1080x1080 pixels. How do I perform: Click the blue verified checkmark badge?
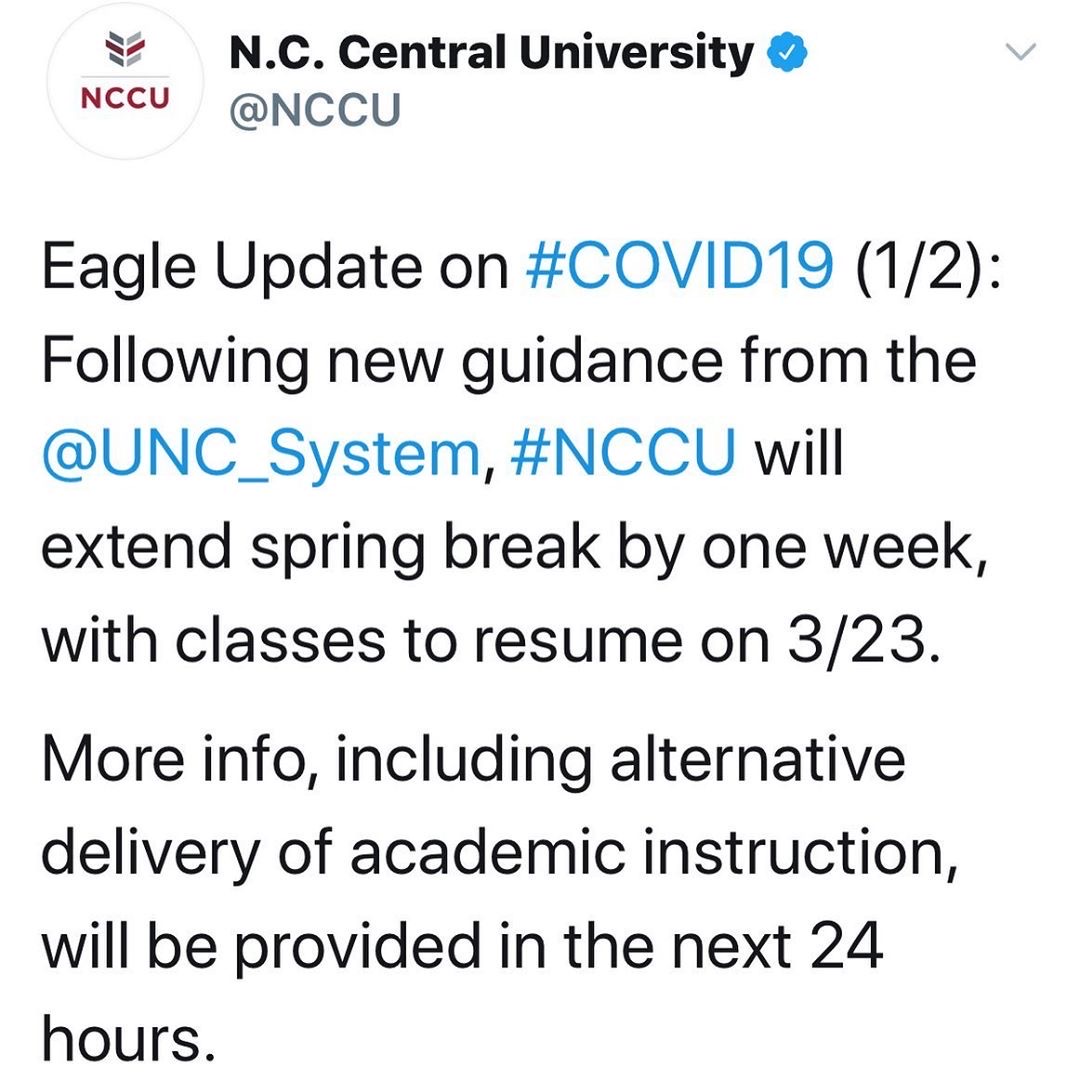click(786, 52)
